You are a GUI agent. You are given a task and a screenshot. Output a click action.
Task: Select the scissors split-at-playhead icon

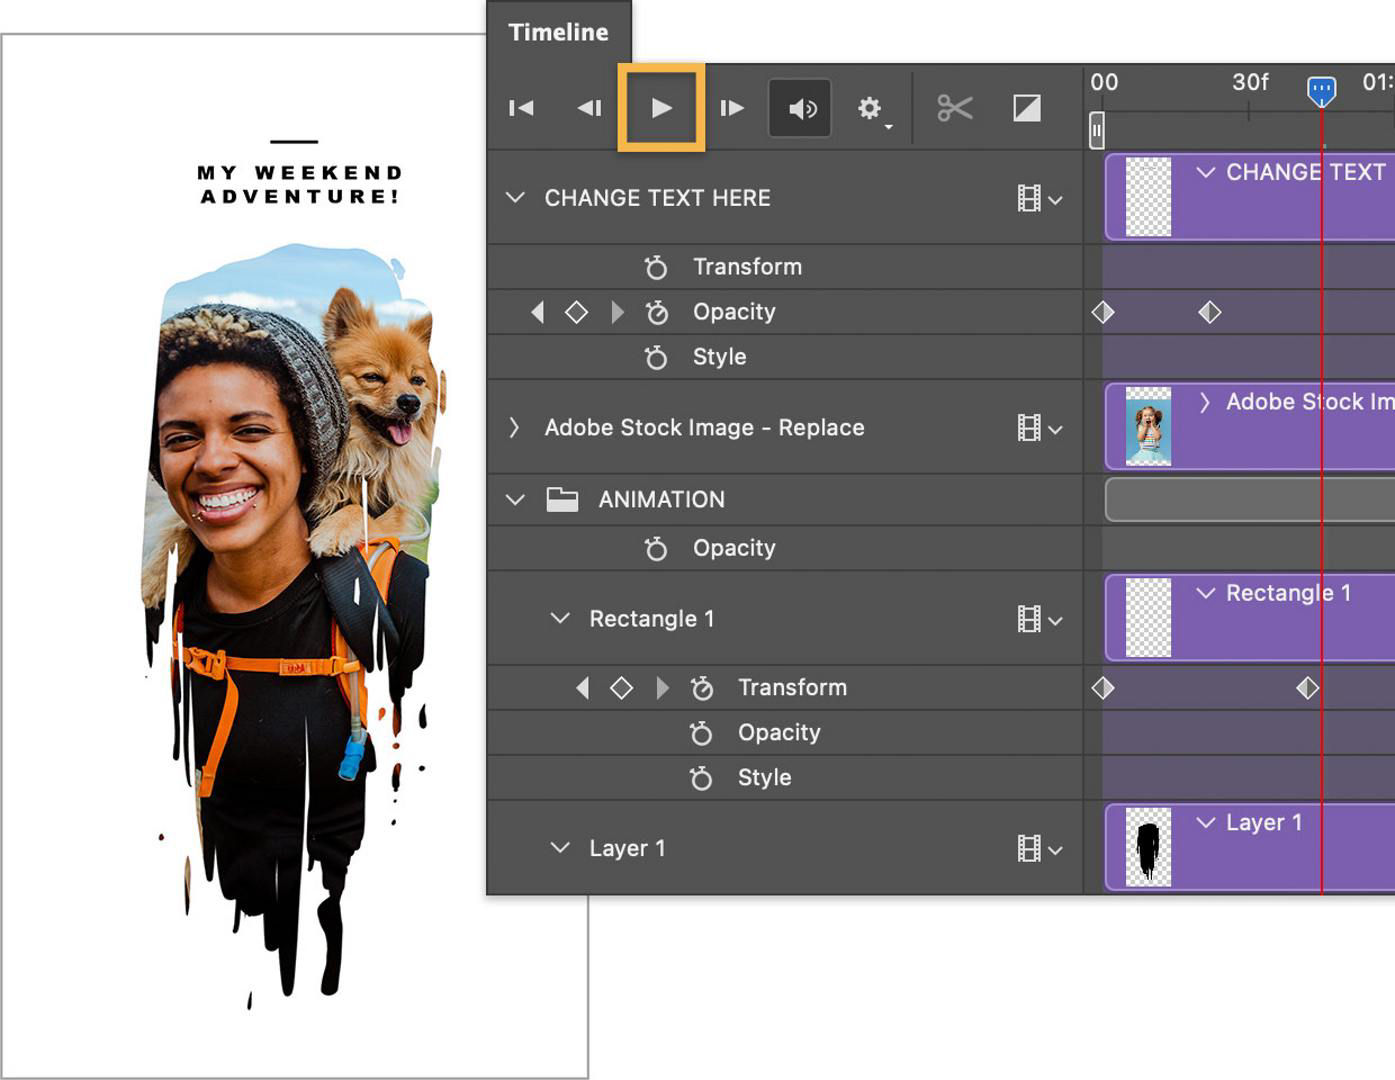953,108
